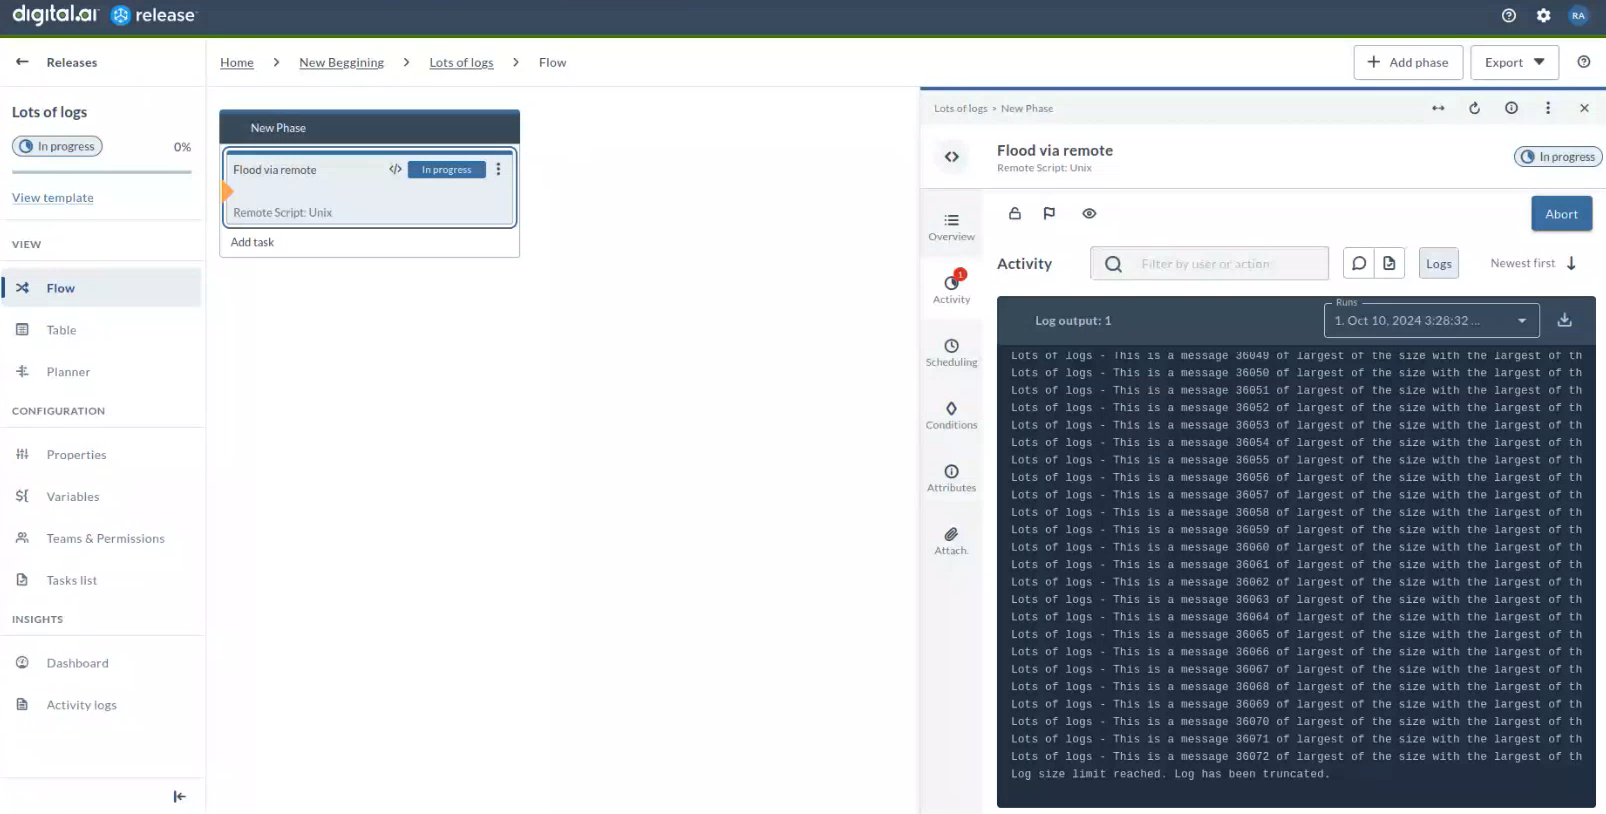Image resolution: width=1606 pixels, height=814 pixels.
Task: Open RA user avatar menu
Action: coord(1578,15)
